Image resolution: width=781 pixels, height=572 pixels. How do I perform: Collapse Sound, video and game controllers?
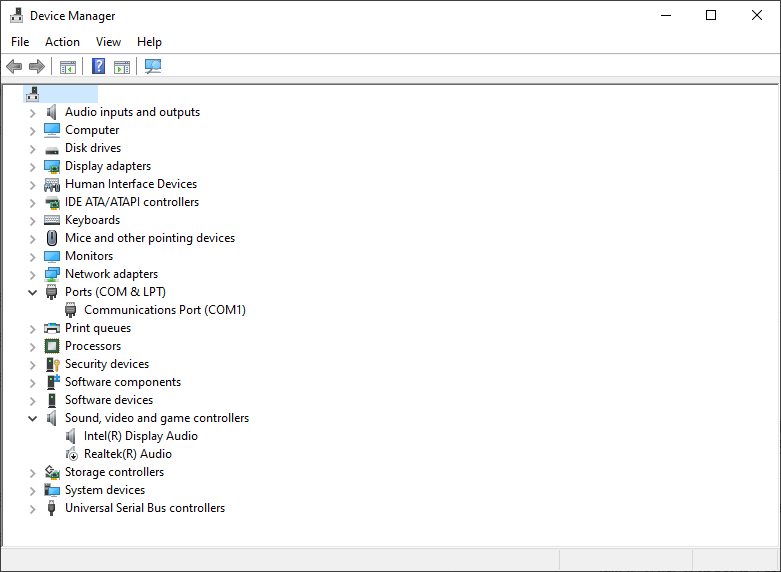click(32, 418)
